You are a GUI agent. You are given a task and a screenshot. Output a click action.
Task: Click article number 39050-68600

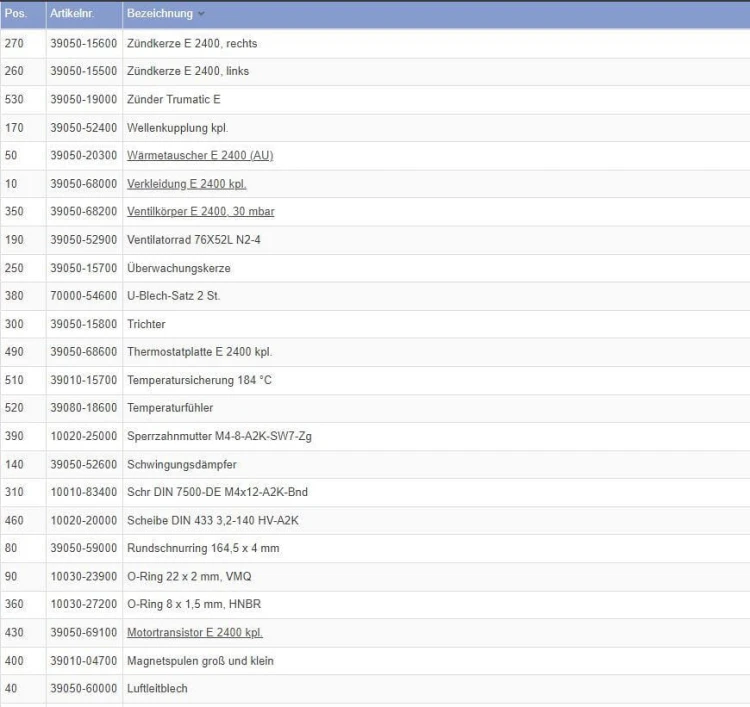point(84,352)
